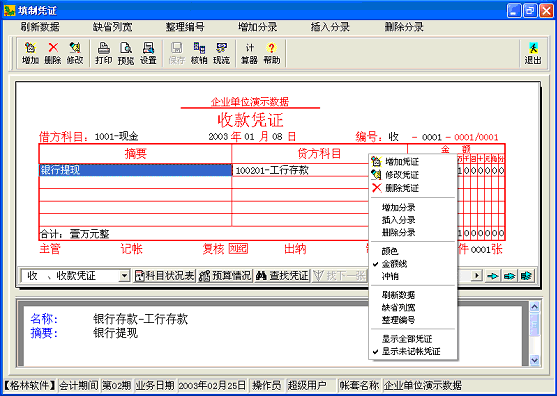Screen dimensions: 557x396
Task: Click the 增加 (add voucher) toolbar icon
Action: pos(31,53)
